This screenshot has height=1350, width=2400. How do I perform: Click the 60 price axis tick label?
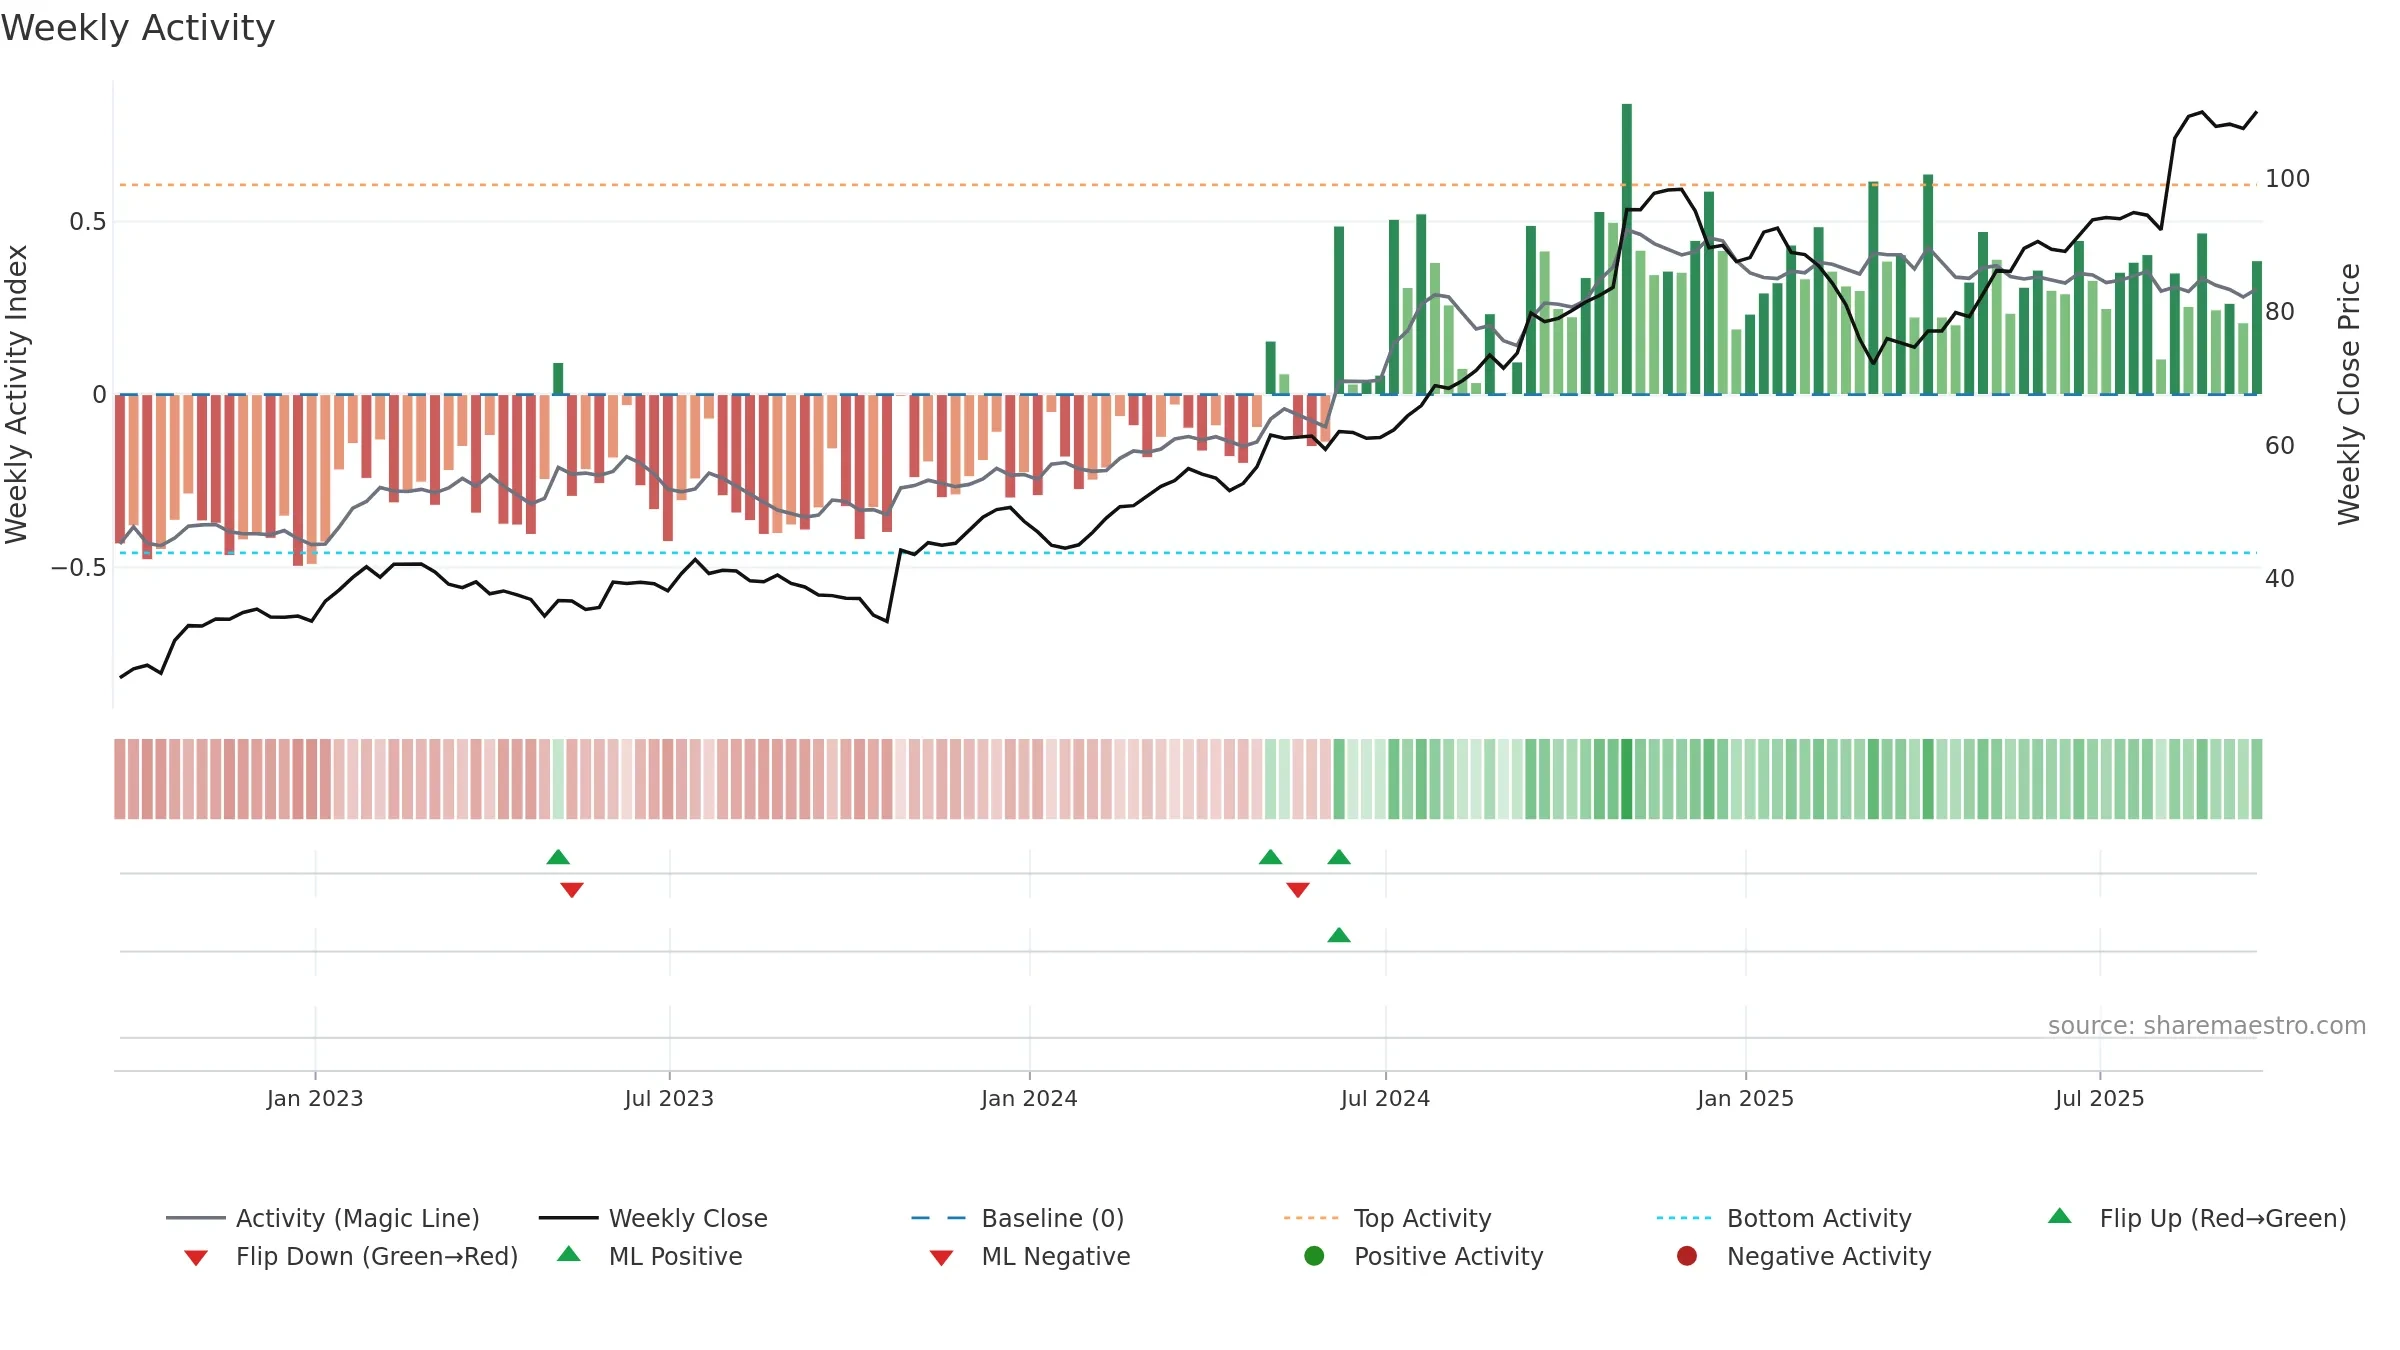click(x=2280, y=446)
